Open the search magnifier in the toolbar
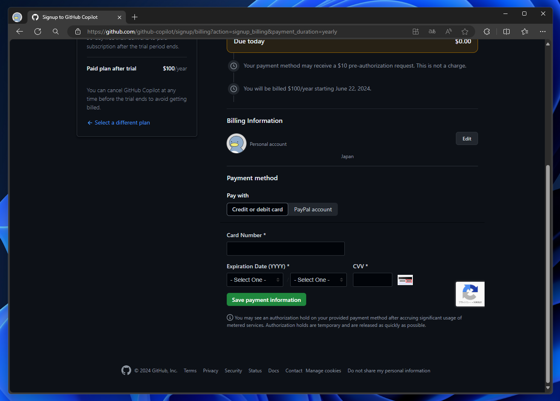 tap(56, 32)
